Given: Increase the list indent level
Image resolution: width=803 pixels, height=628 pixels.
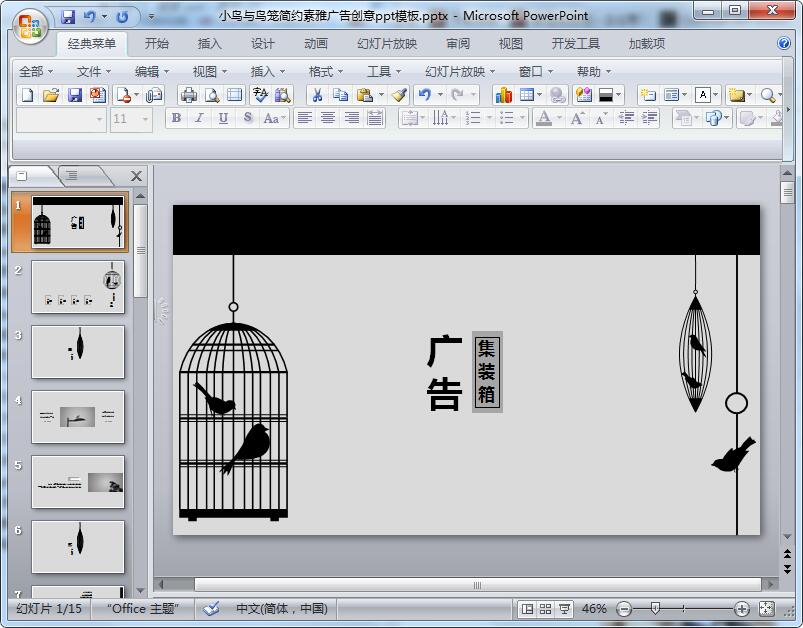Looking at the screenshot, I should point(649,118).
